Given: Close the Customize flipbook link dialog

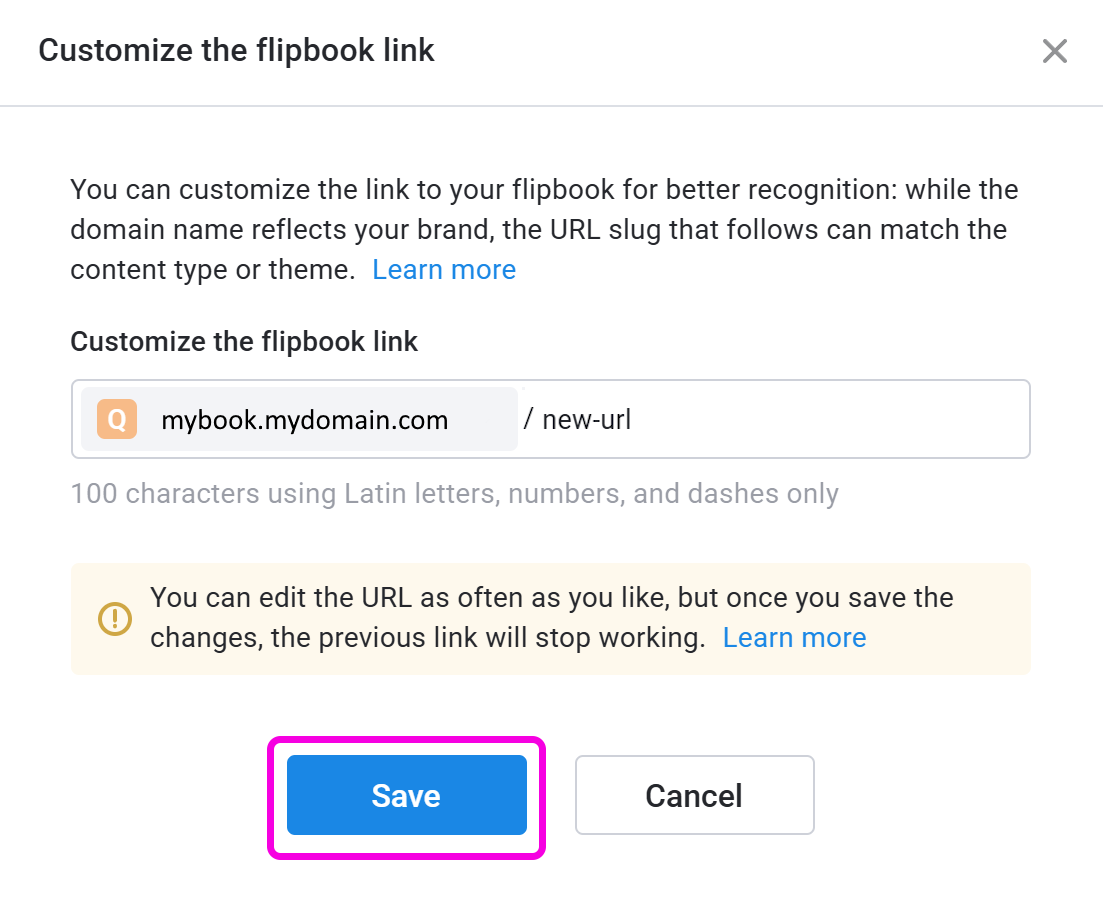Looking at the screenshot, I should (x=1054, y=51).
